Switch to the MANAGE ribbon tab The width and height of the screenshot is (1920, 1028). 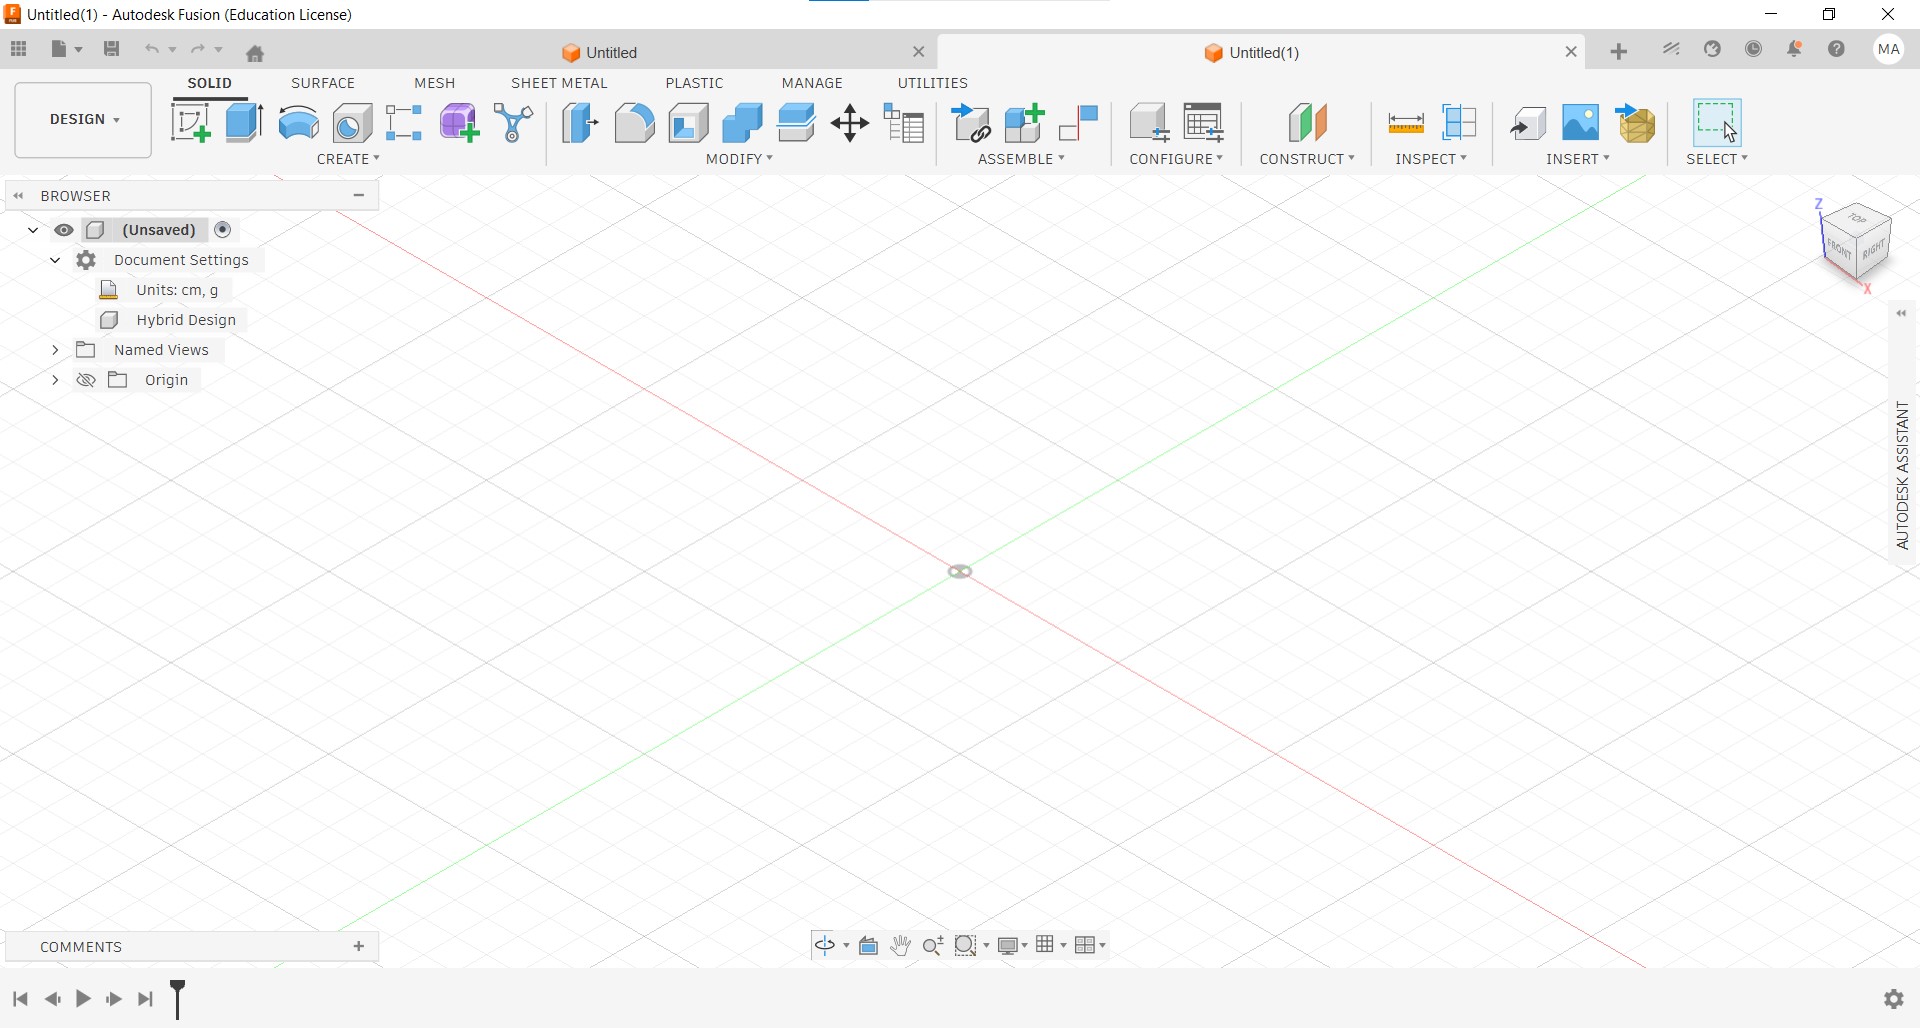point(812,83)
